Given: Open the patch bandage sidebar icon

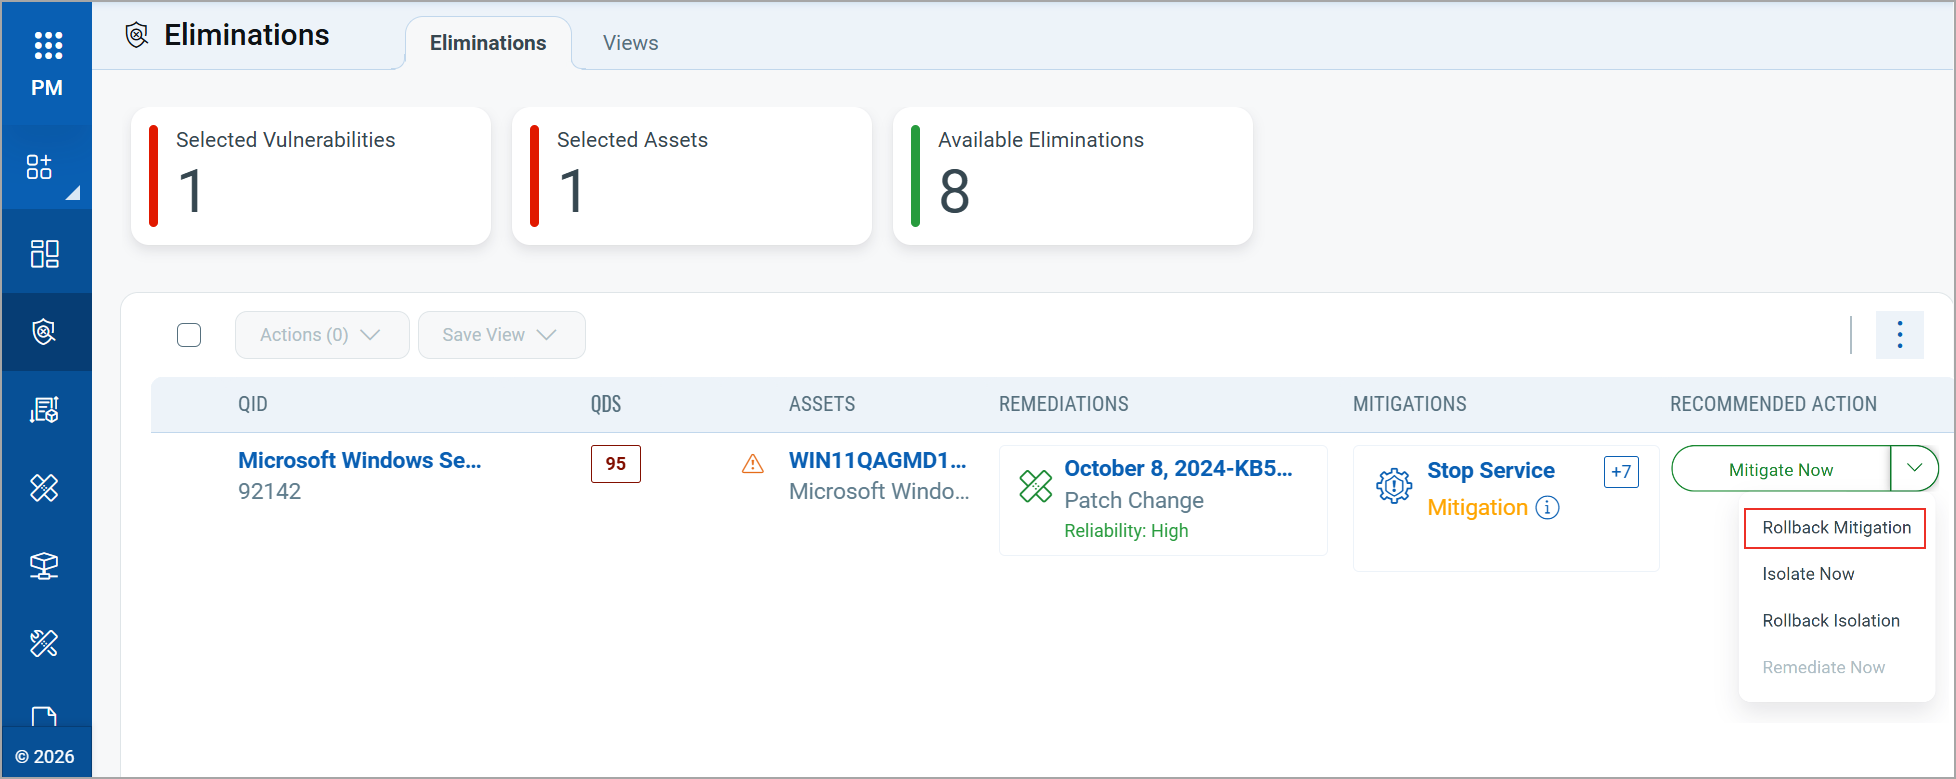Looking at the screenshot, I should pos(45,488).
